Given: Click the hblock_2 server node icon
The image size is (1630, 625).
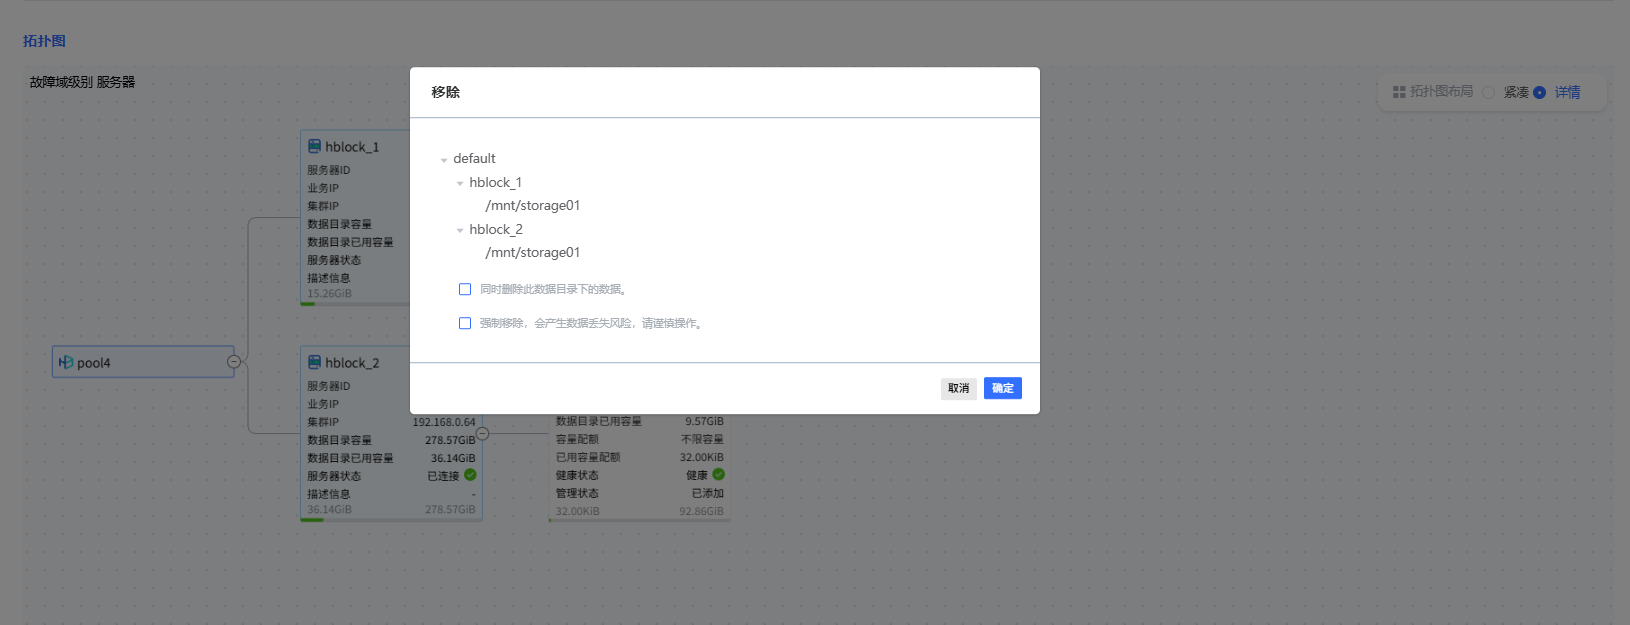Looking at the screenshot, I should point(314,362).
